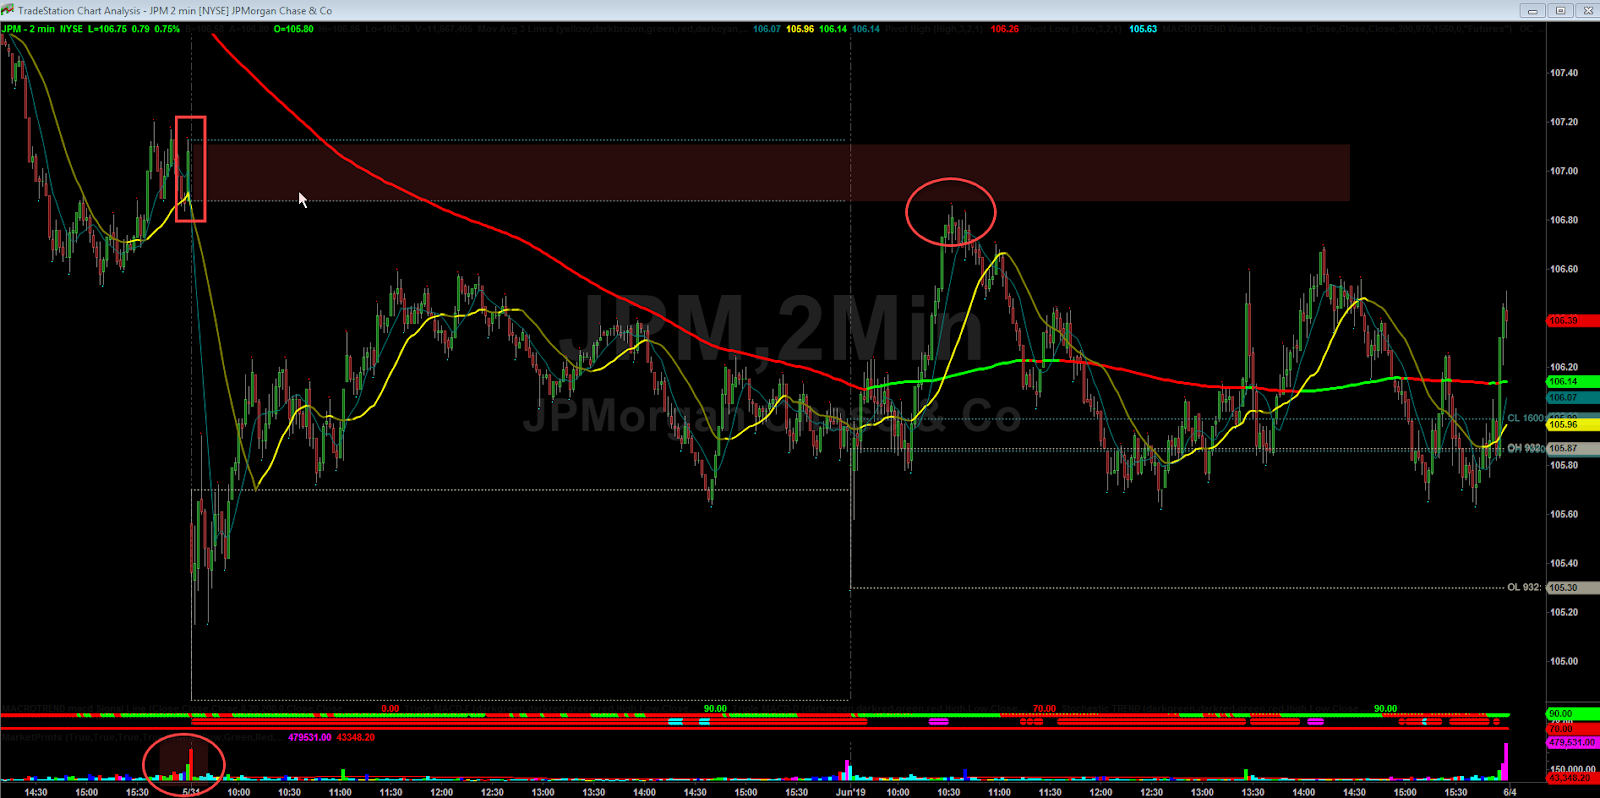Close the JPM Chart Analysis window
Image resolution: width=1600 pixels, height=798 pixels.
click(x=1587, y=10)
